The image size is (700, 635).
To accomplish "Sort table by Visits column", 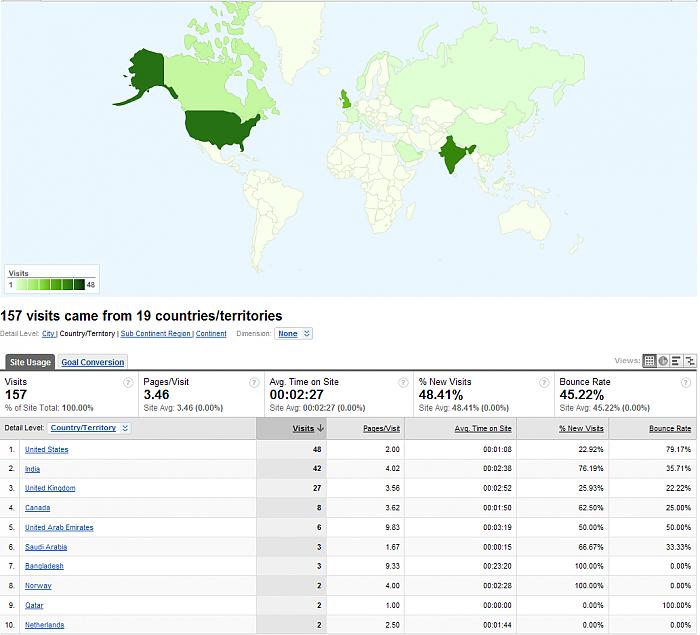I will (x=304, y=428).
